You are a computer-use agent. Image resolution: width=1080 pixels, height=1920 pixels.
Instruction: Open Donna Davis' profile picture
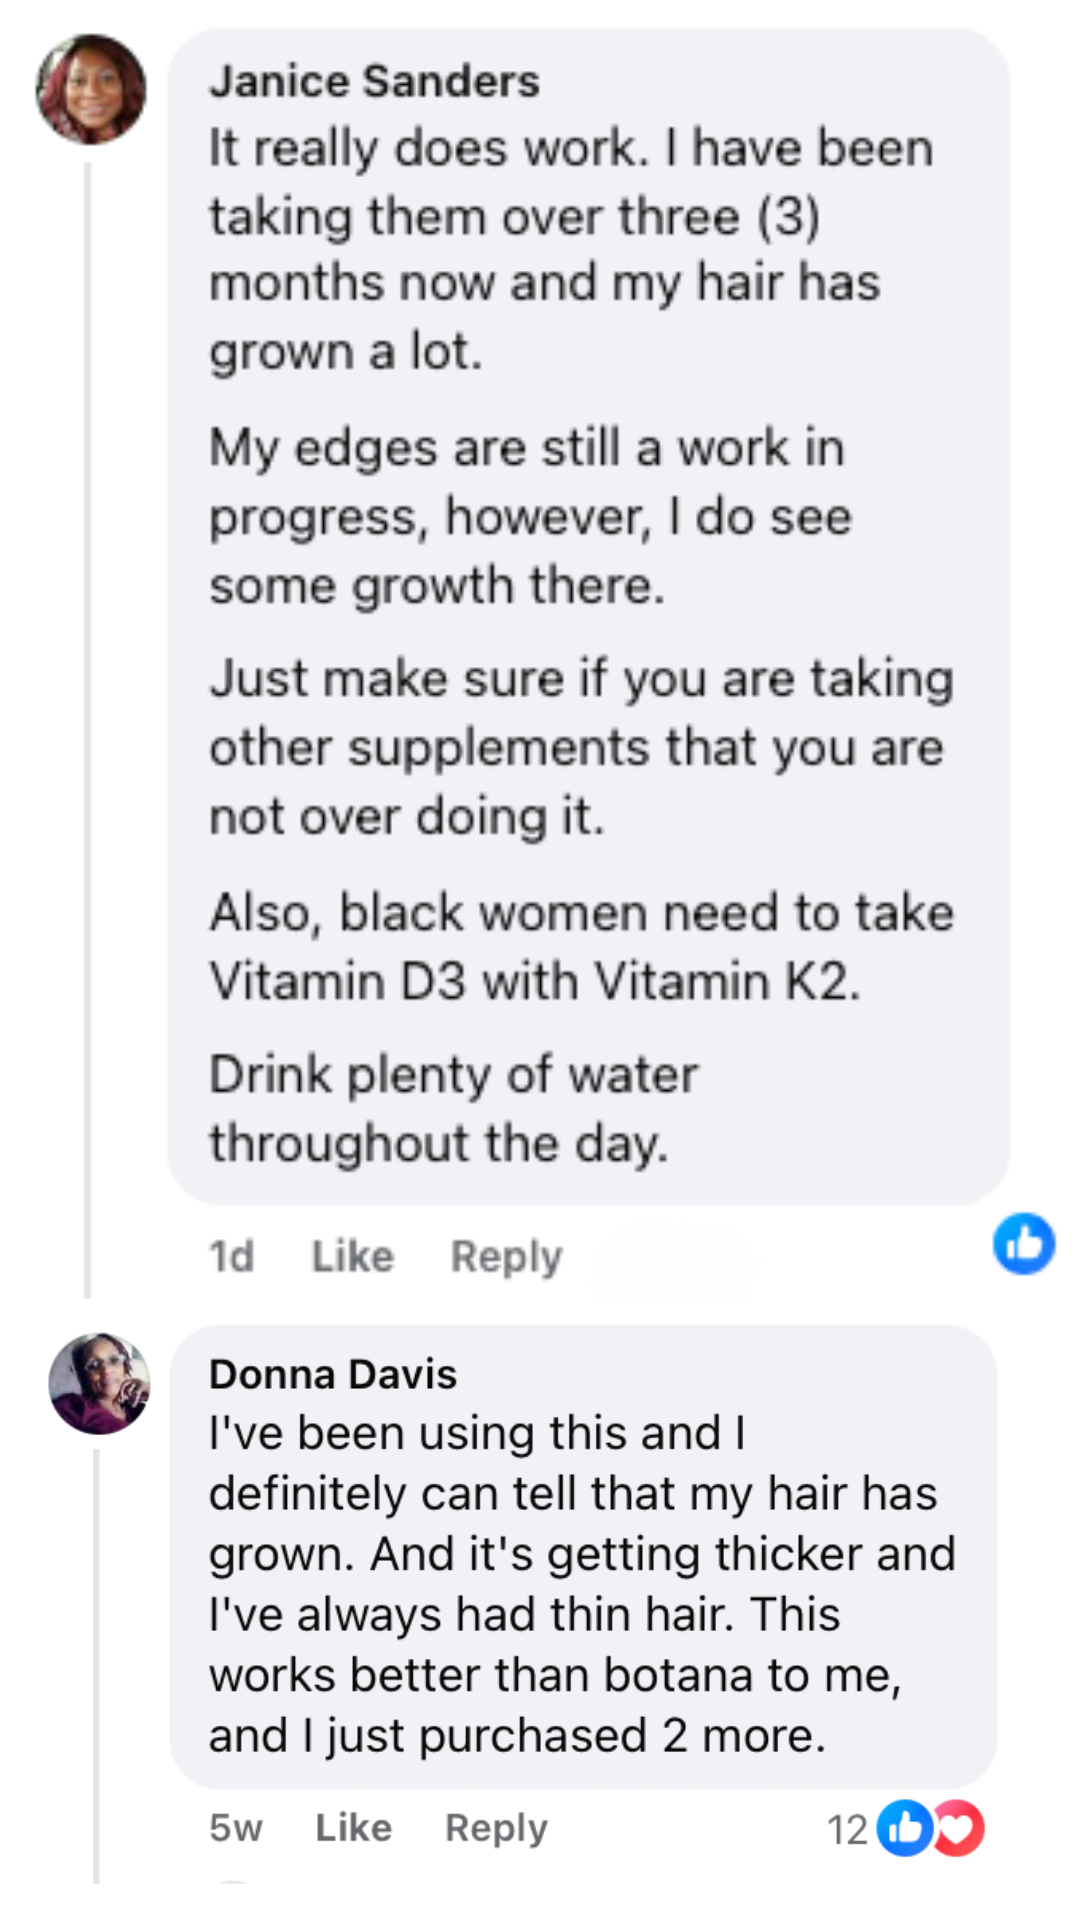click(x=99, y=1383)
